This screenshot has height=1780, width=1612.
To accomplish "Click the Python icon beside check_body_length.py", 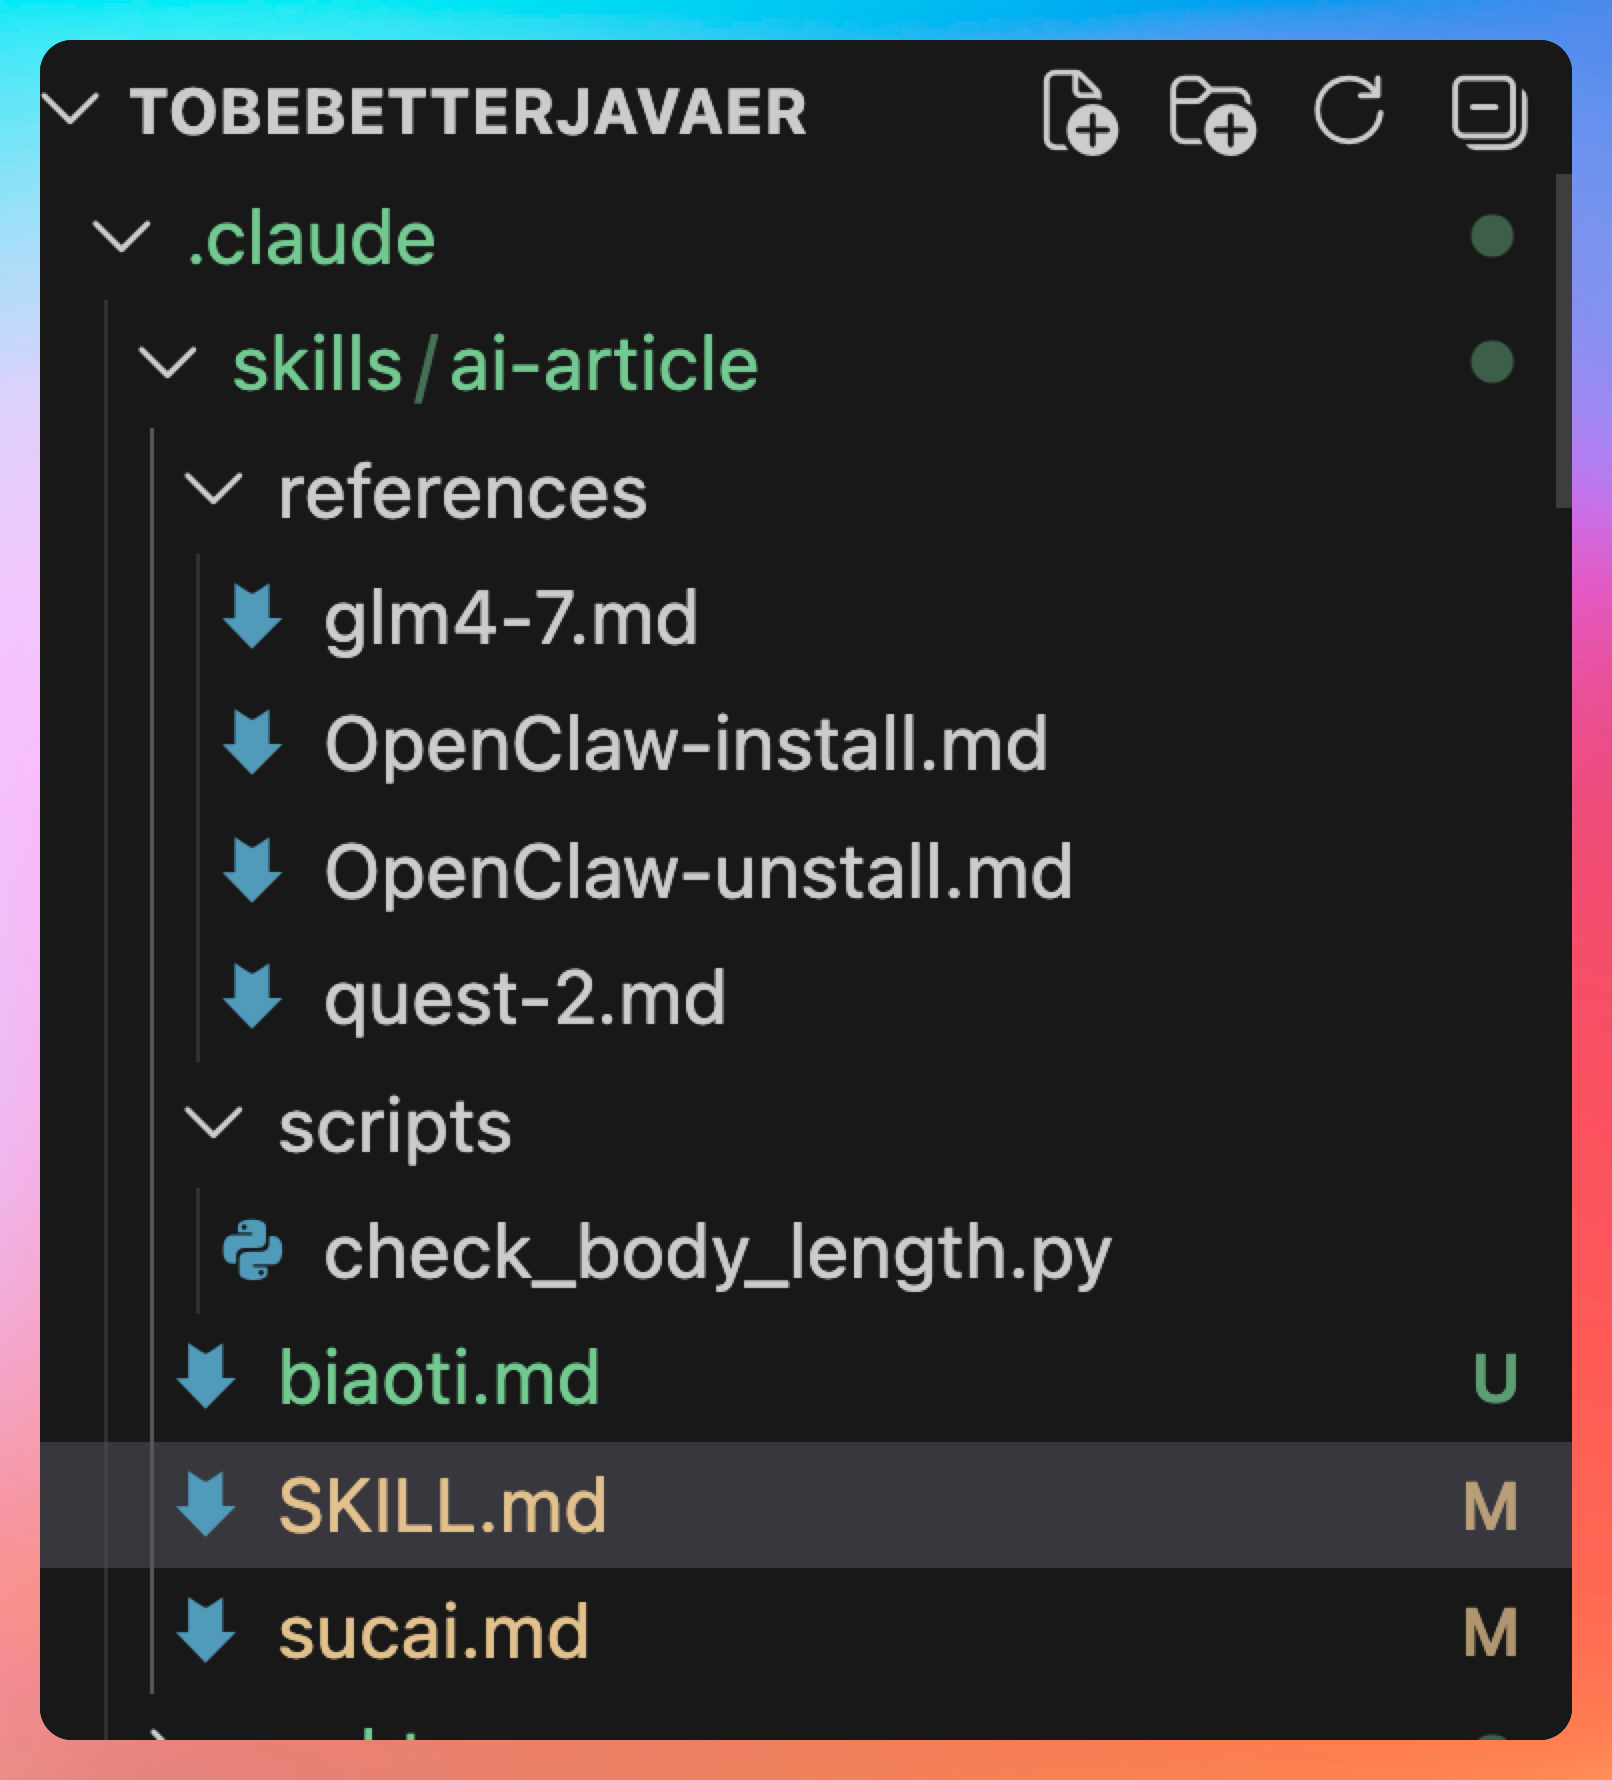I will pyautogui.click(x=252, y=1250).
